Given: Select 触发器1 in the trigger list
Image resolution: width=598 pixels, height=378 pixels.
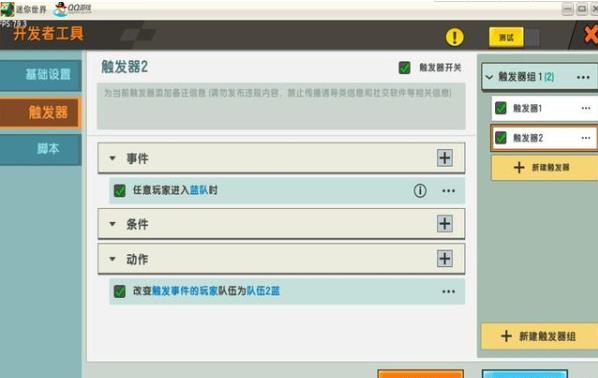Looking at the screenshot, I should [x=545, y=109].
